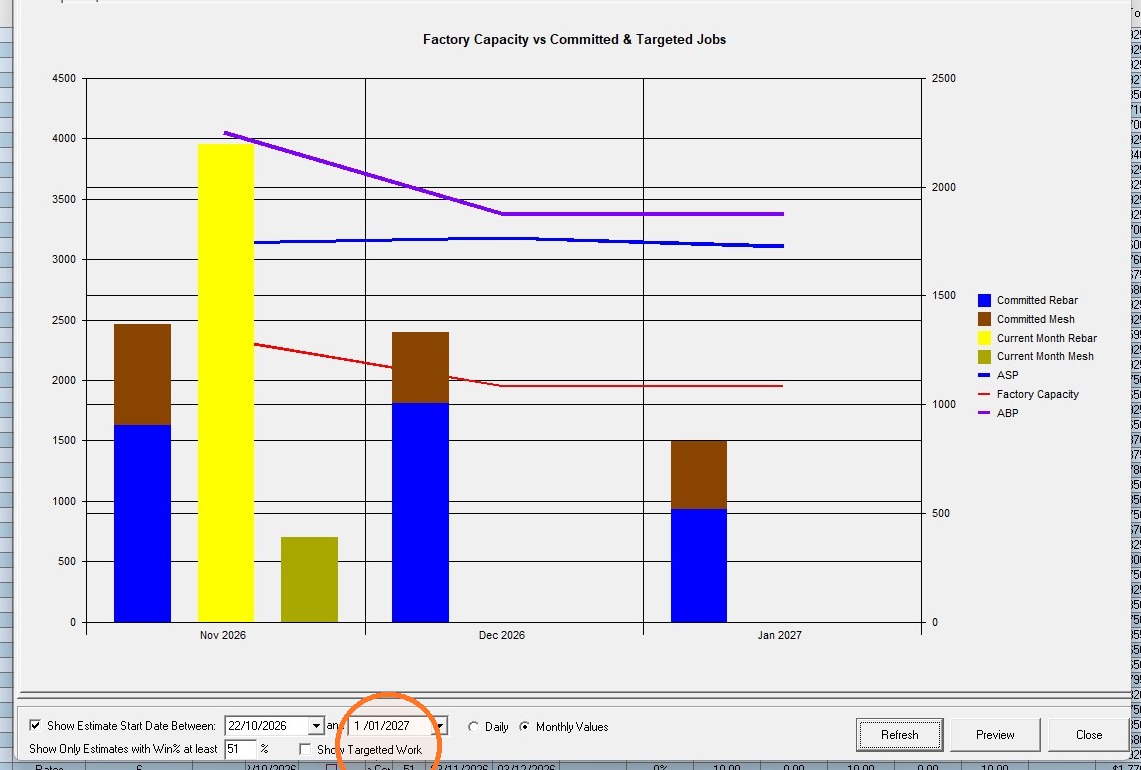Click the chart title Factory Capacity vs Committed & Targeted Jobs
1141x770 pixels.
pos(574,39)
